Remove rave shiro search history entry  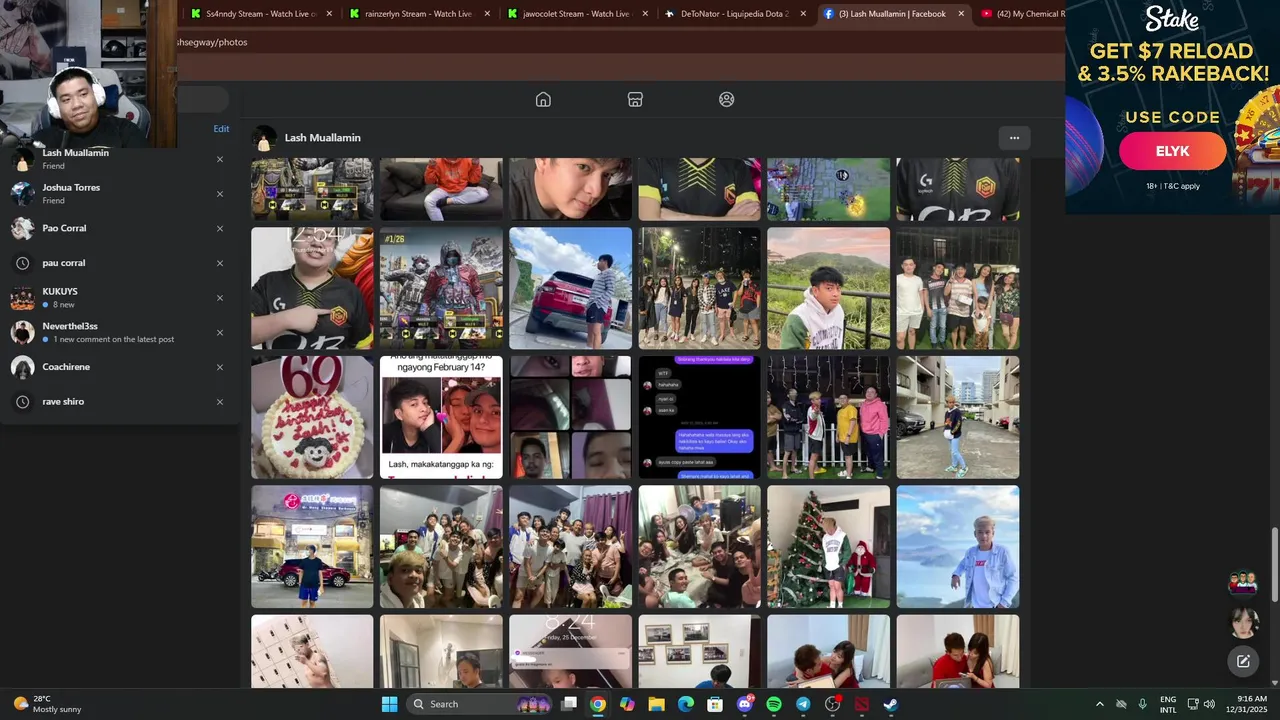220,402
